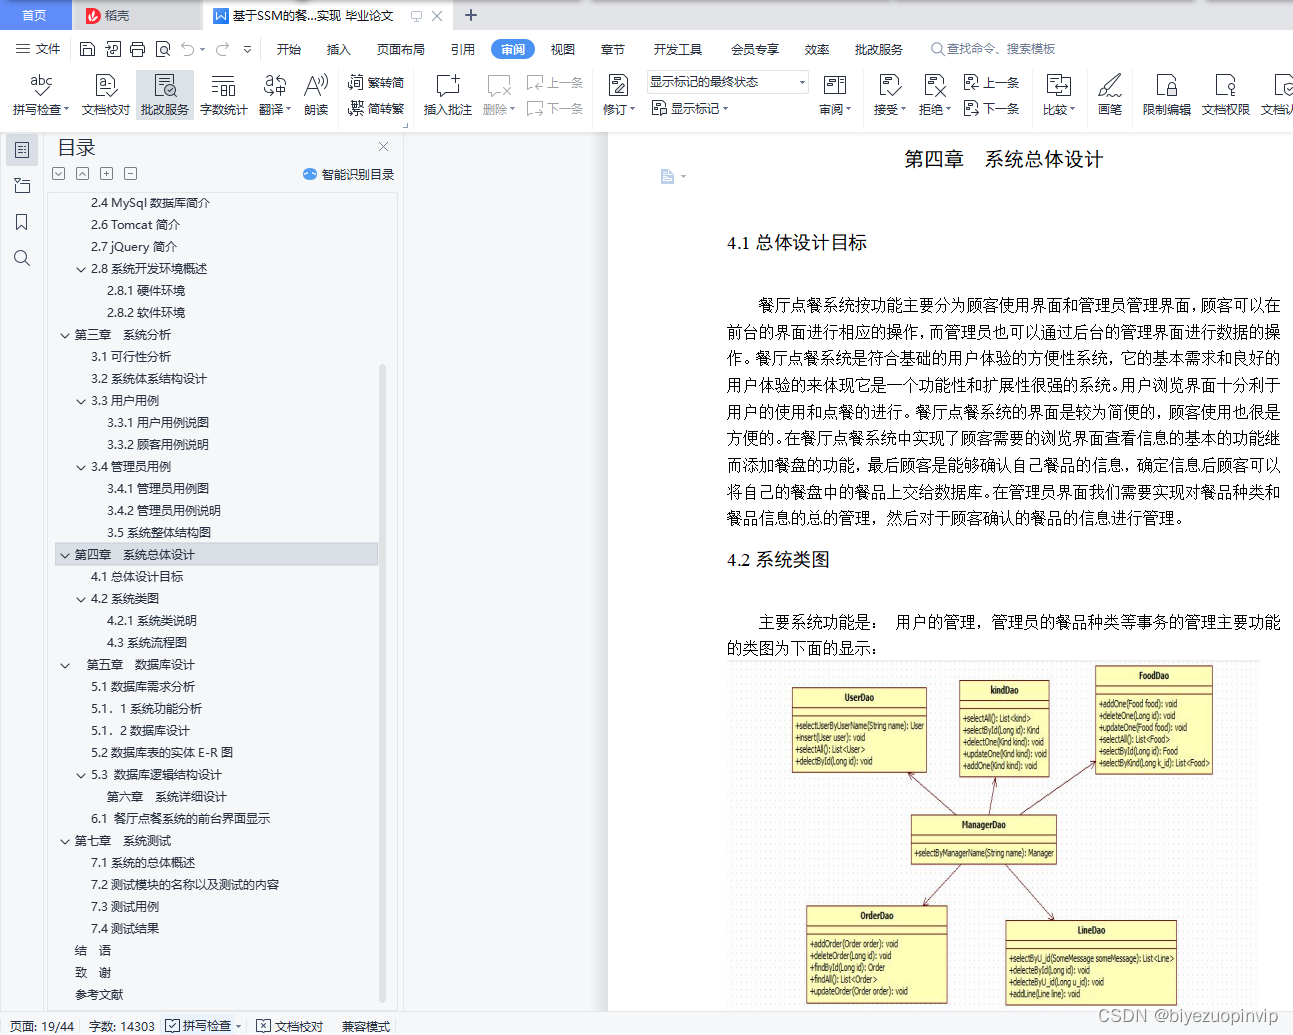Click 接受 accept change icon
1293x1035 pixels.
coord(890,95)
